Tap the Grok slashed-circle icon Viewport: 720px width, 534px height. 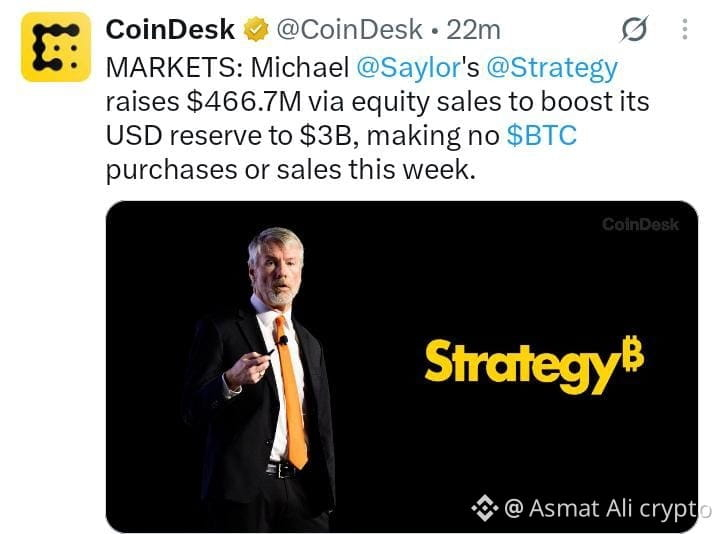click(x=635, y=29)
